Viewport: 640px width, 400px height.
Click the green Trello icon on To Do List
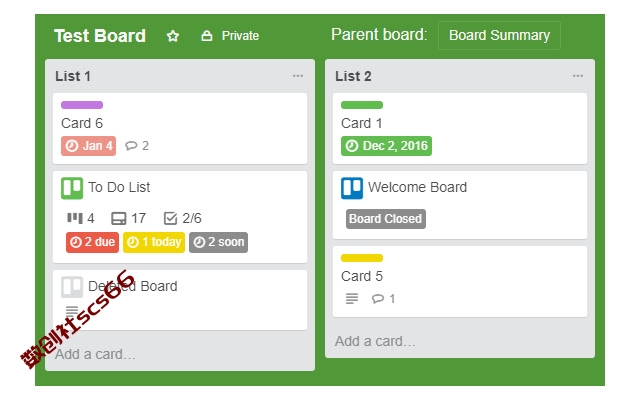[x=72, y=188]
